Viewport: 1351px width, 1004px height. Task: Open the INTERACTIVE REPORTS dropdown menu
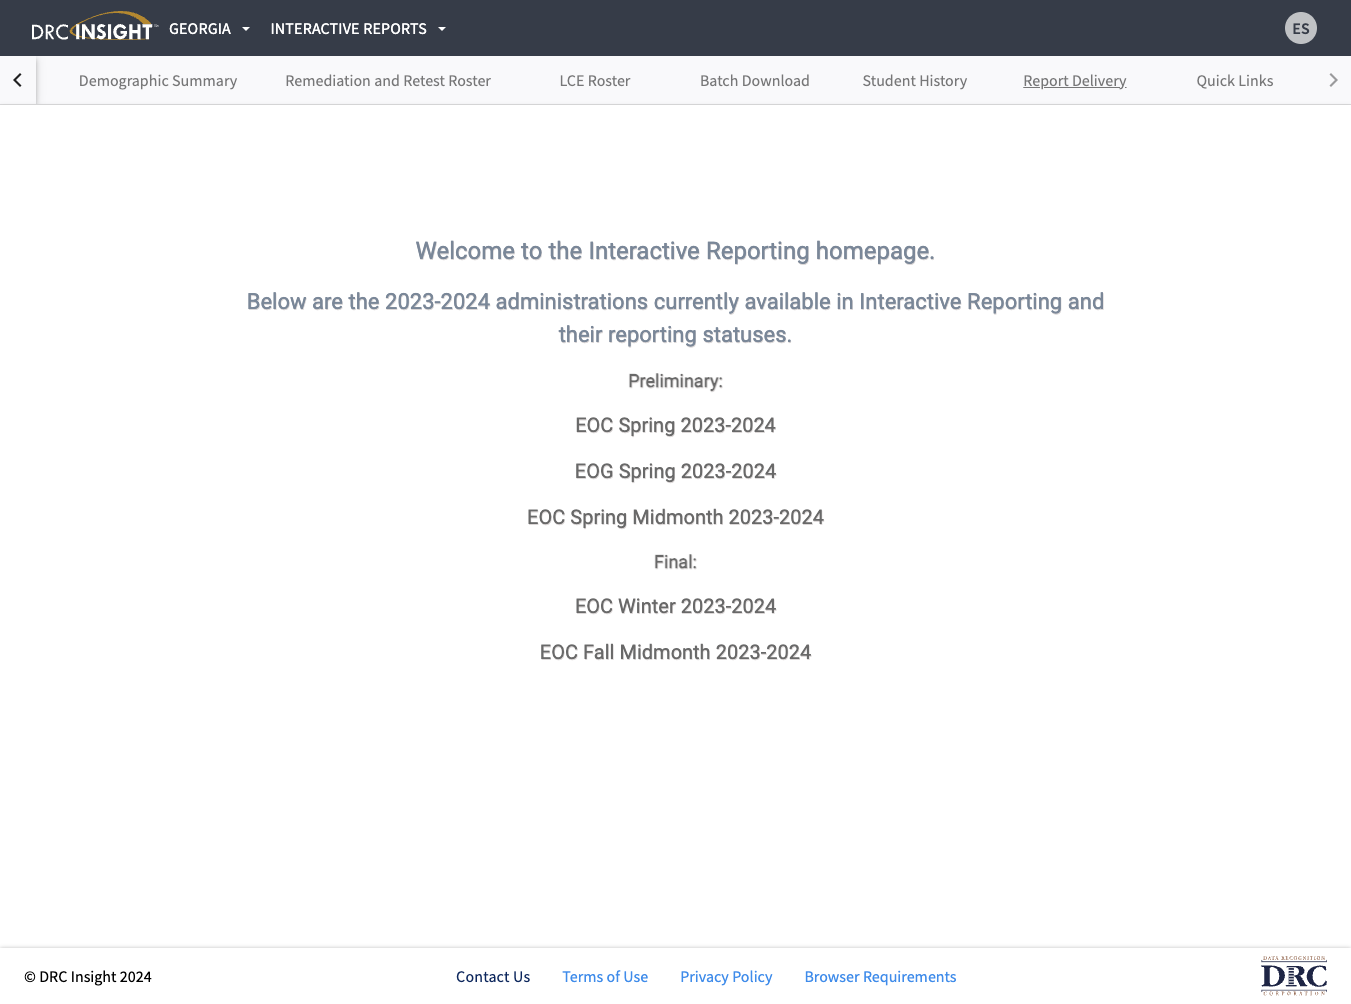tap(358, 28)
